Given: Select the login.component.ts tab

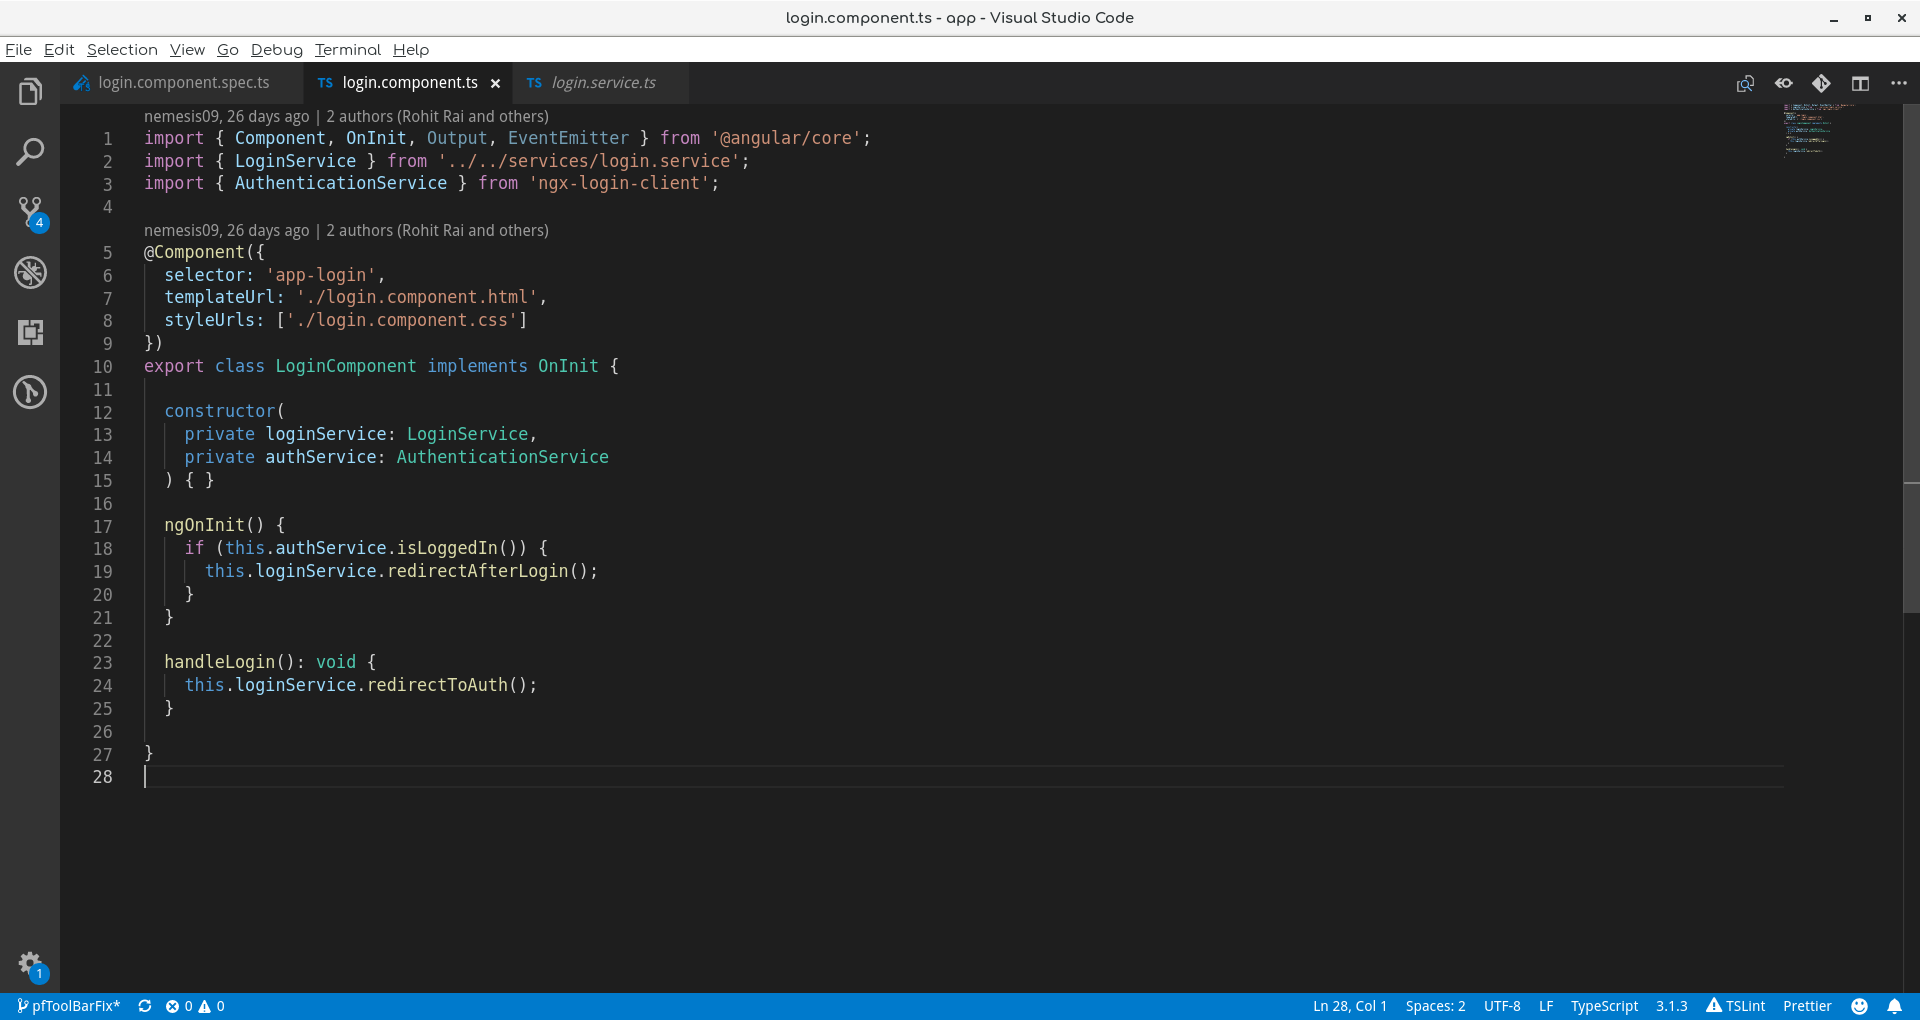Looking at the screenshot, I should 410,83.
